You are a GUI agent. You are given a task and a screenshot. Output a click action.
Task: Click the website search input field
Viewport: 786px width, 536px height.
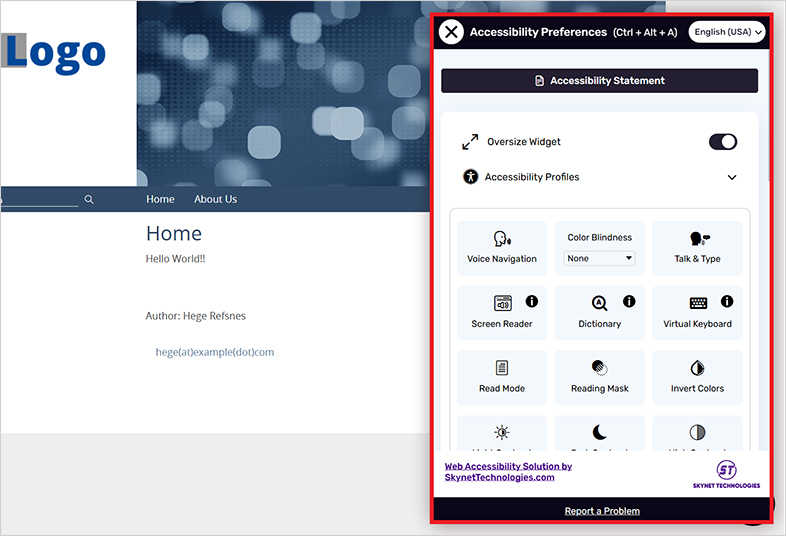point(39,200)
